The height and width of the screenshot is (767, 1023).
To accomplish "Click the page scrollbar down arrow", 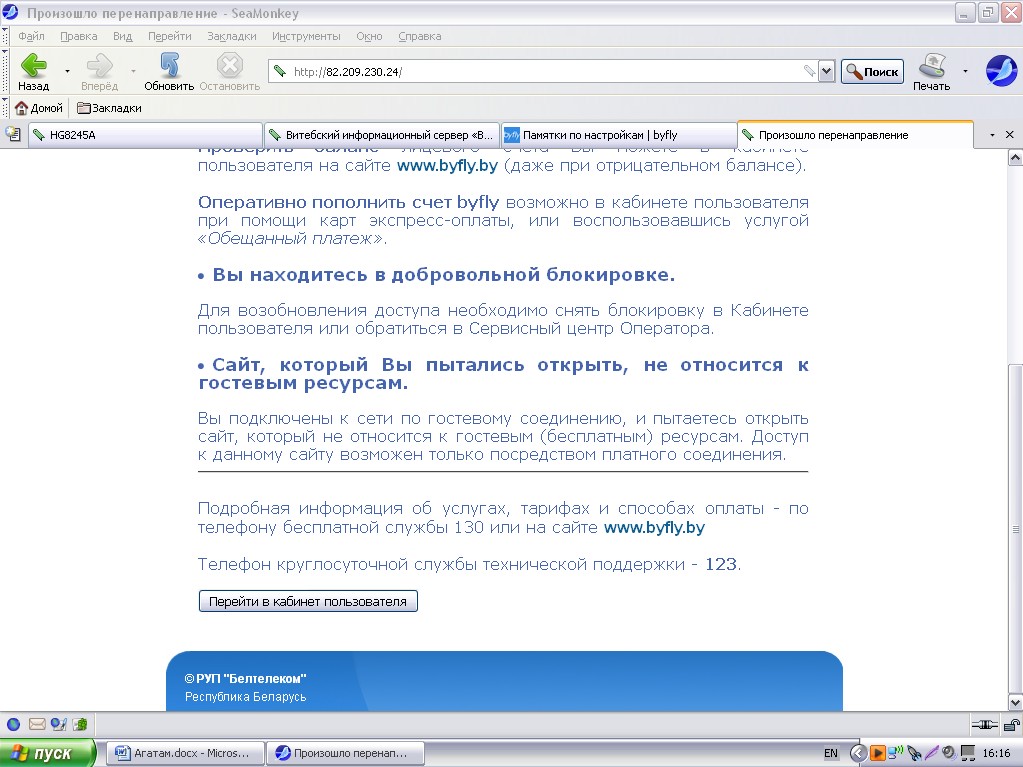I will [1015, 702].
